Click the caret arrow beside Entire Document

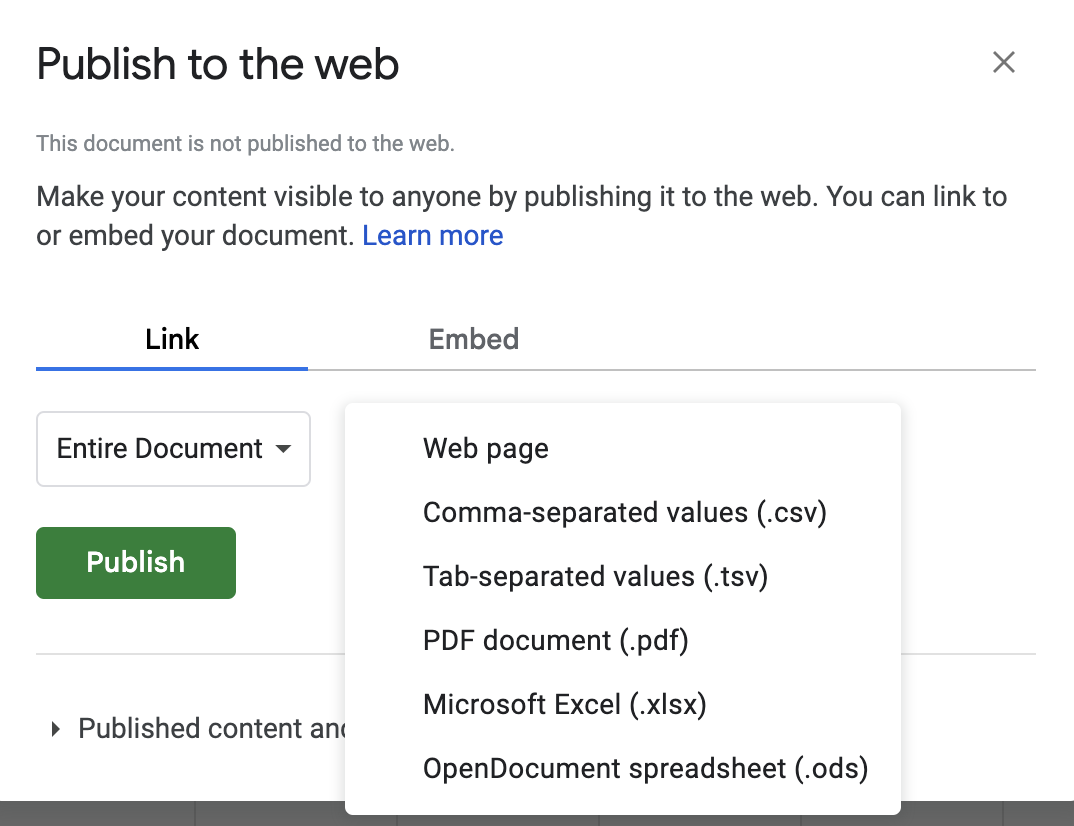click(283, 449)
